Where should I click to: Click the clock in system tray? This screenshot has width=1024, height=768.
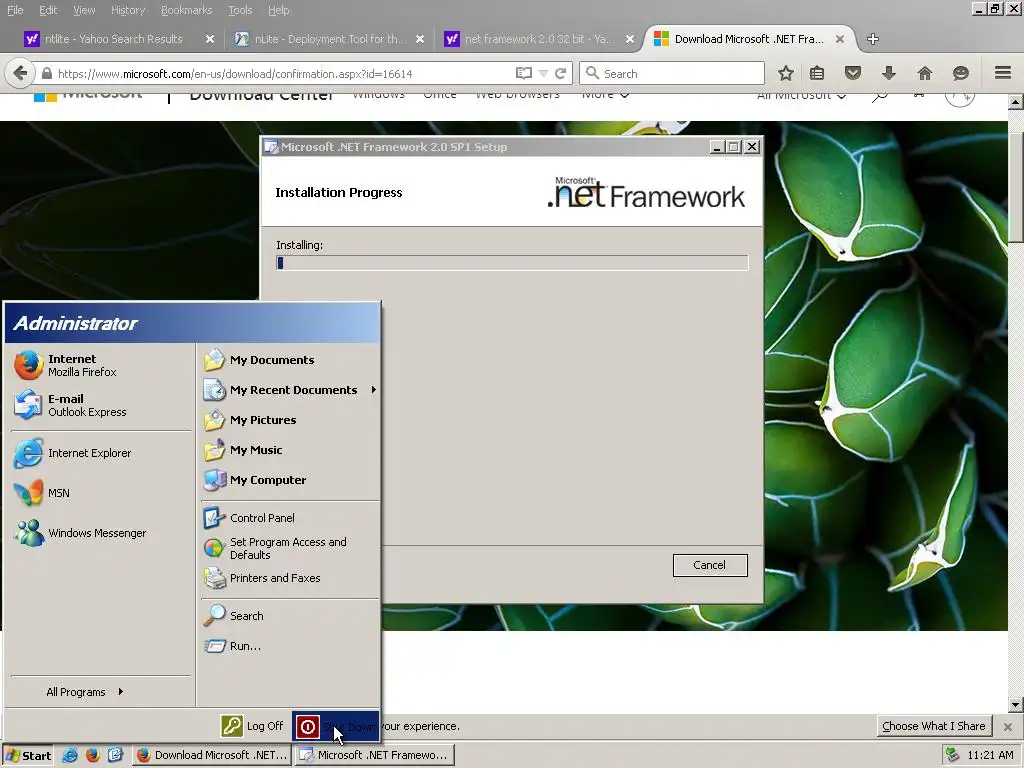991,756
